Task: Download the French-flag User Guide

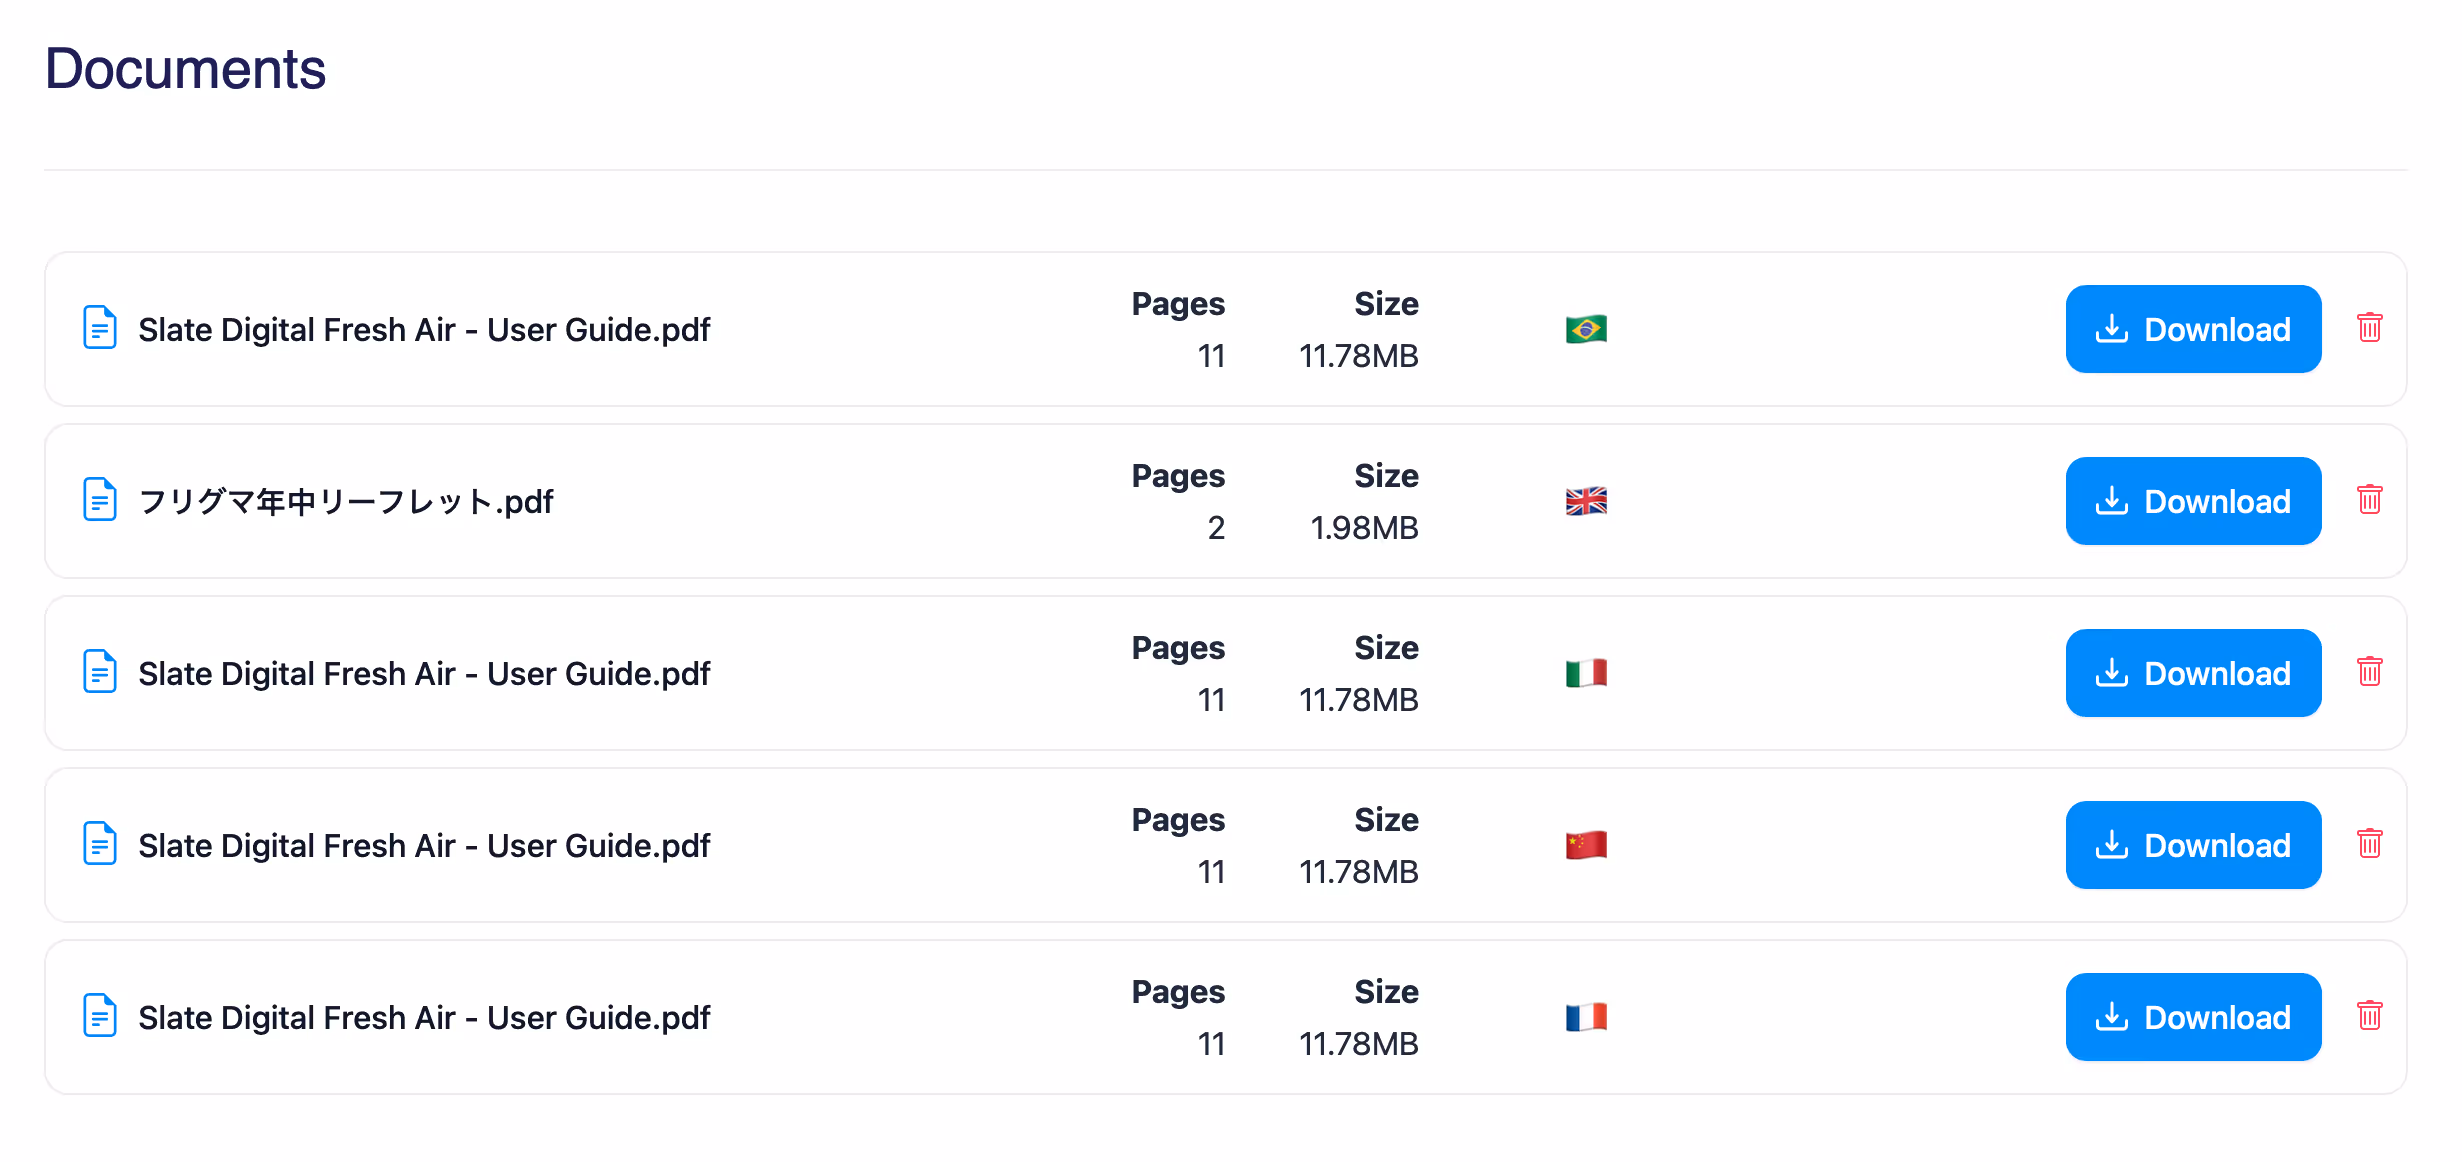Action: 2193,1017
